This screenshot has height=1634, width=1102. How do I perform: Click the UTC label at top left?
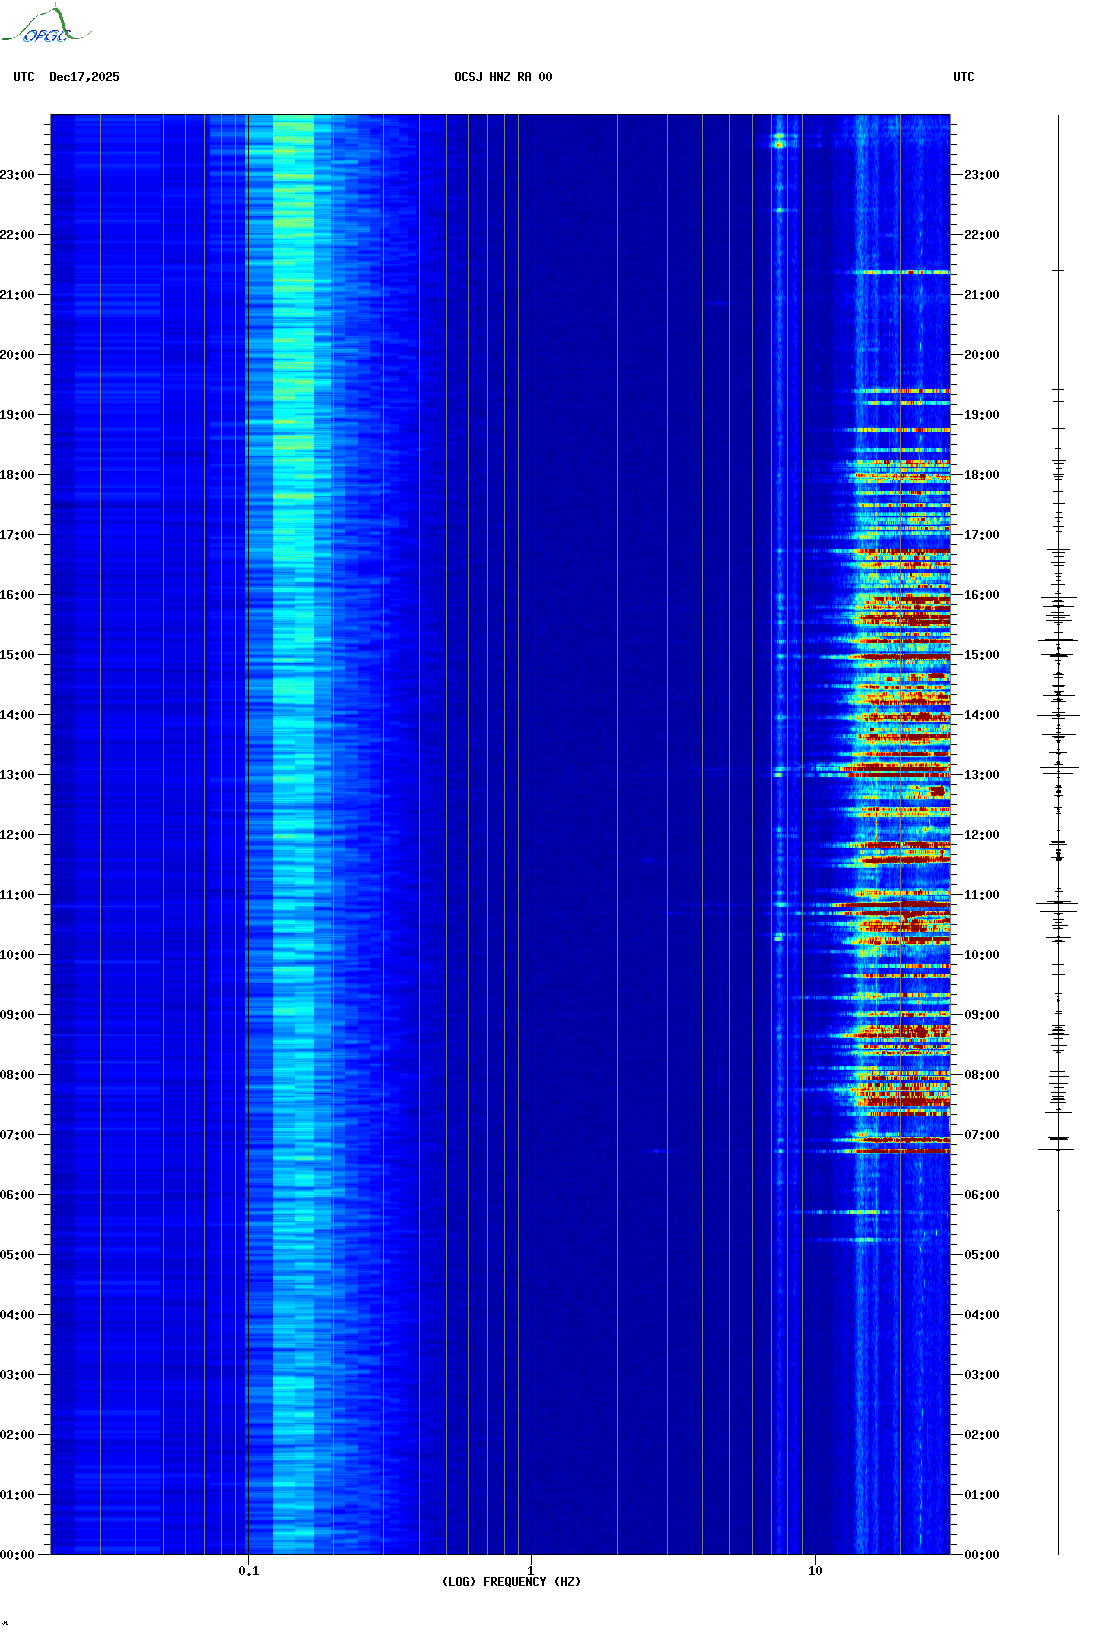[24, 77]
